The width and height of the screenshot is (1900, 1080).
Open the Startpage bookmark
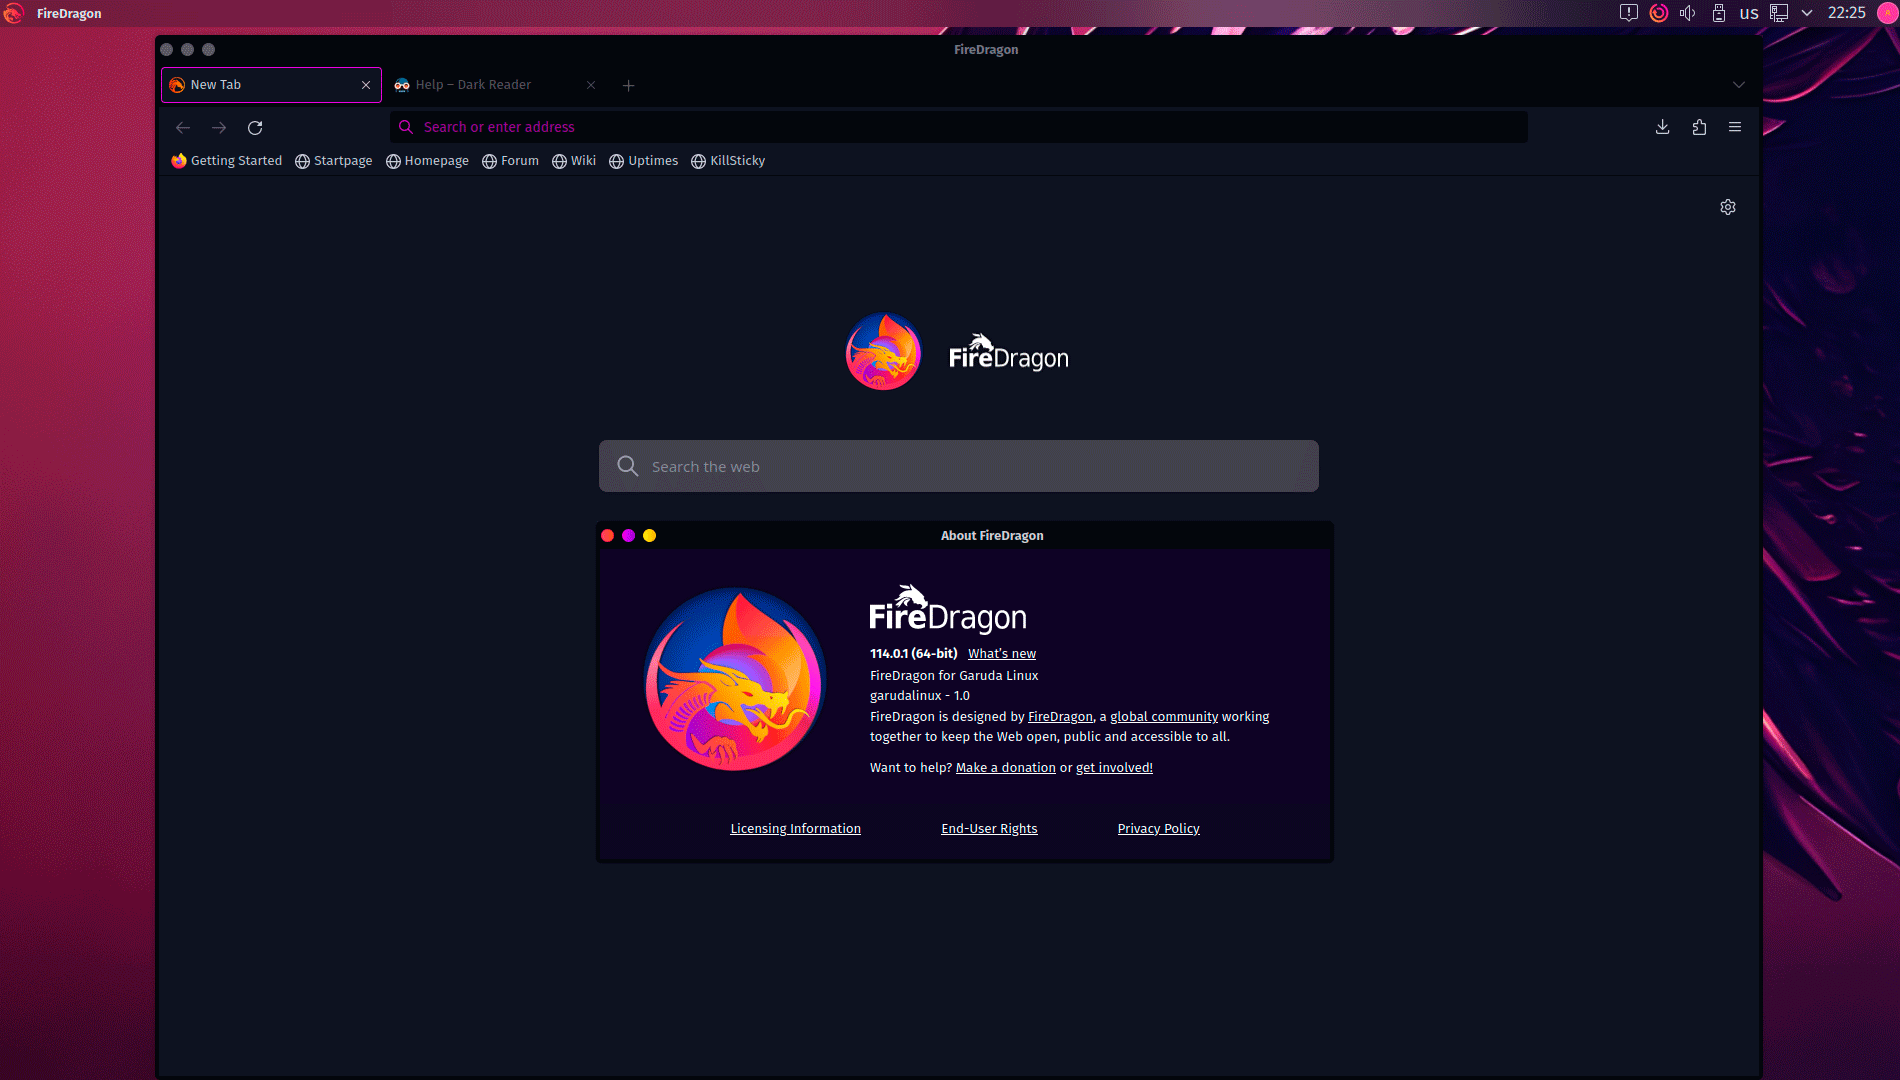click(334, 161)
